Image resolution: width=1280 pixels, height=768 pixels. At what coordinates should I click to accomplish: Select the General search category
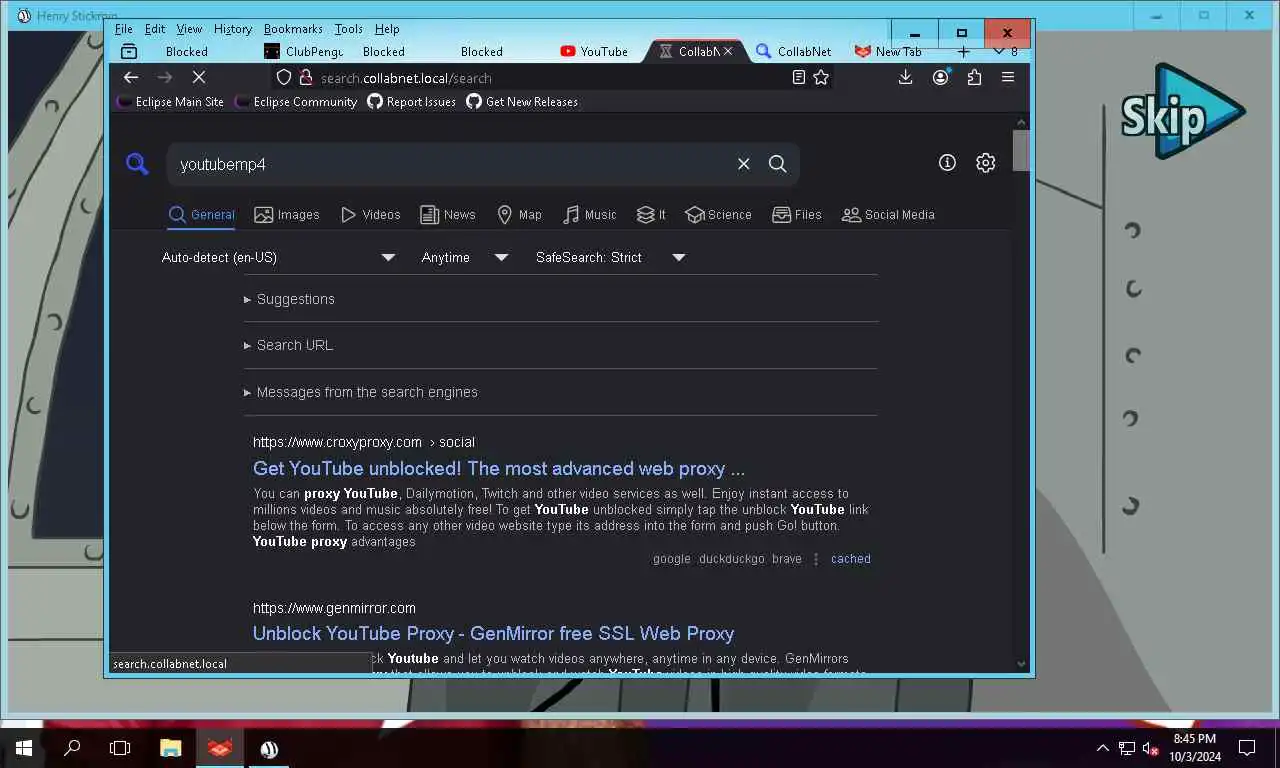[x=202, y=214]
